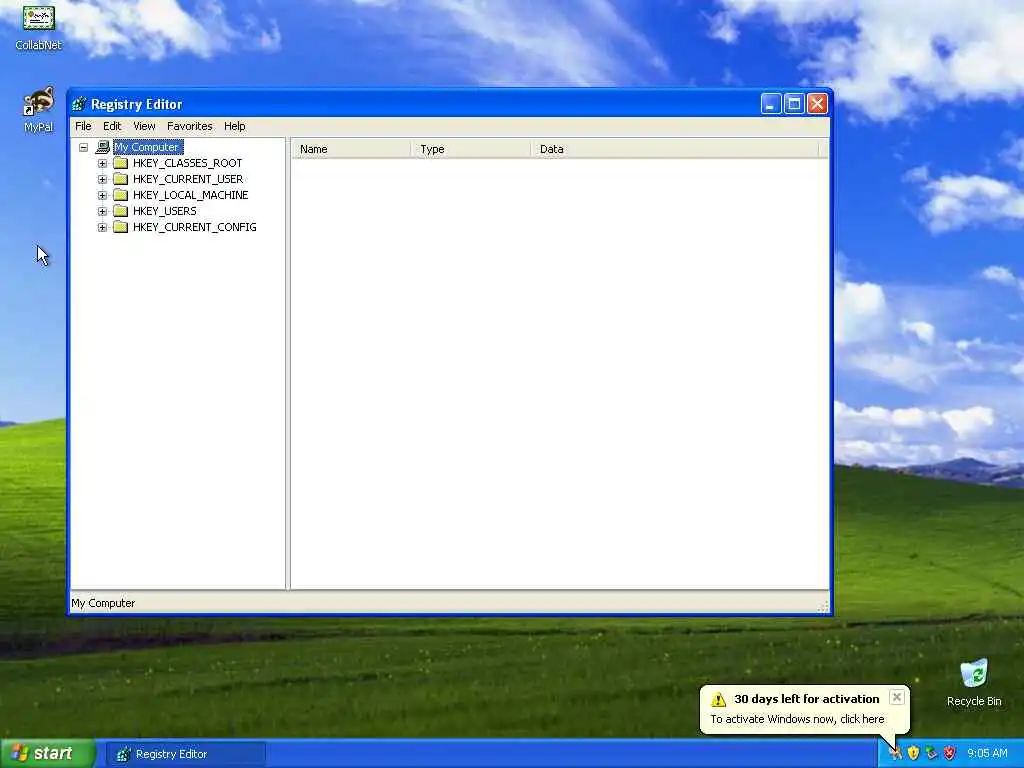
Task: Close the Registry Editor window
Action: point(817,104)
